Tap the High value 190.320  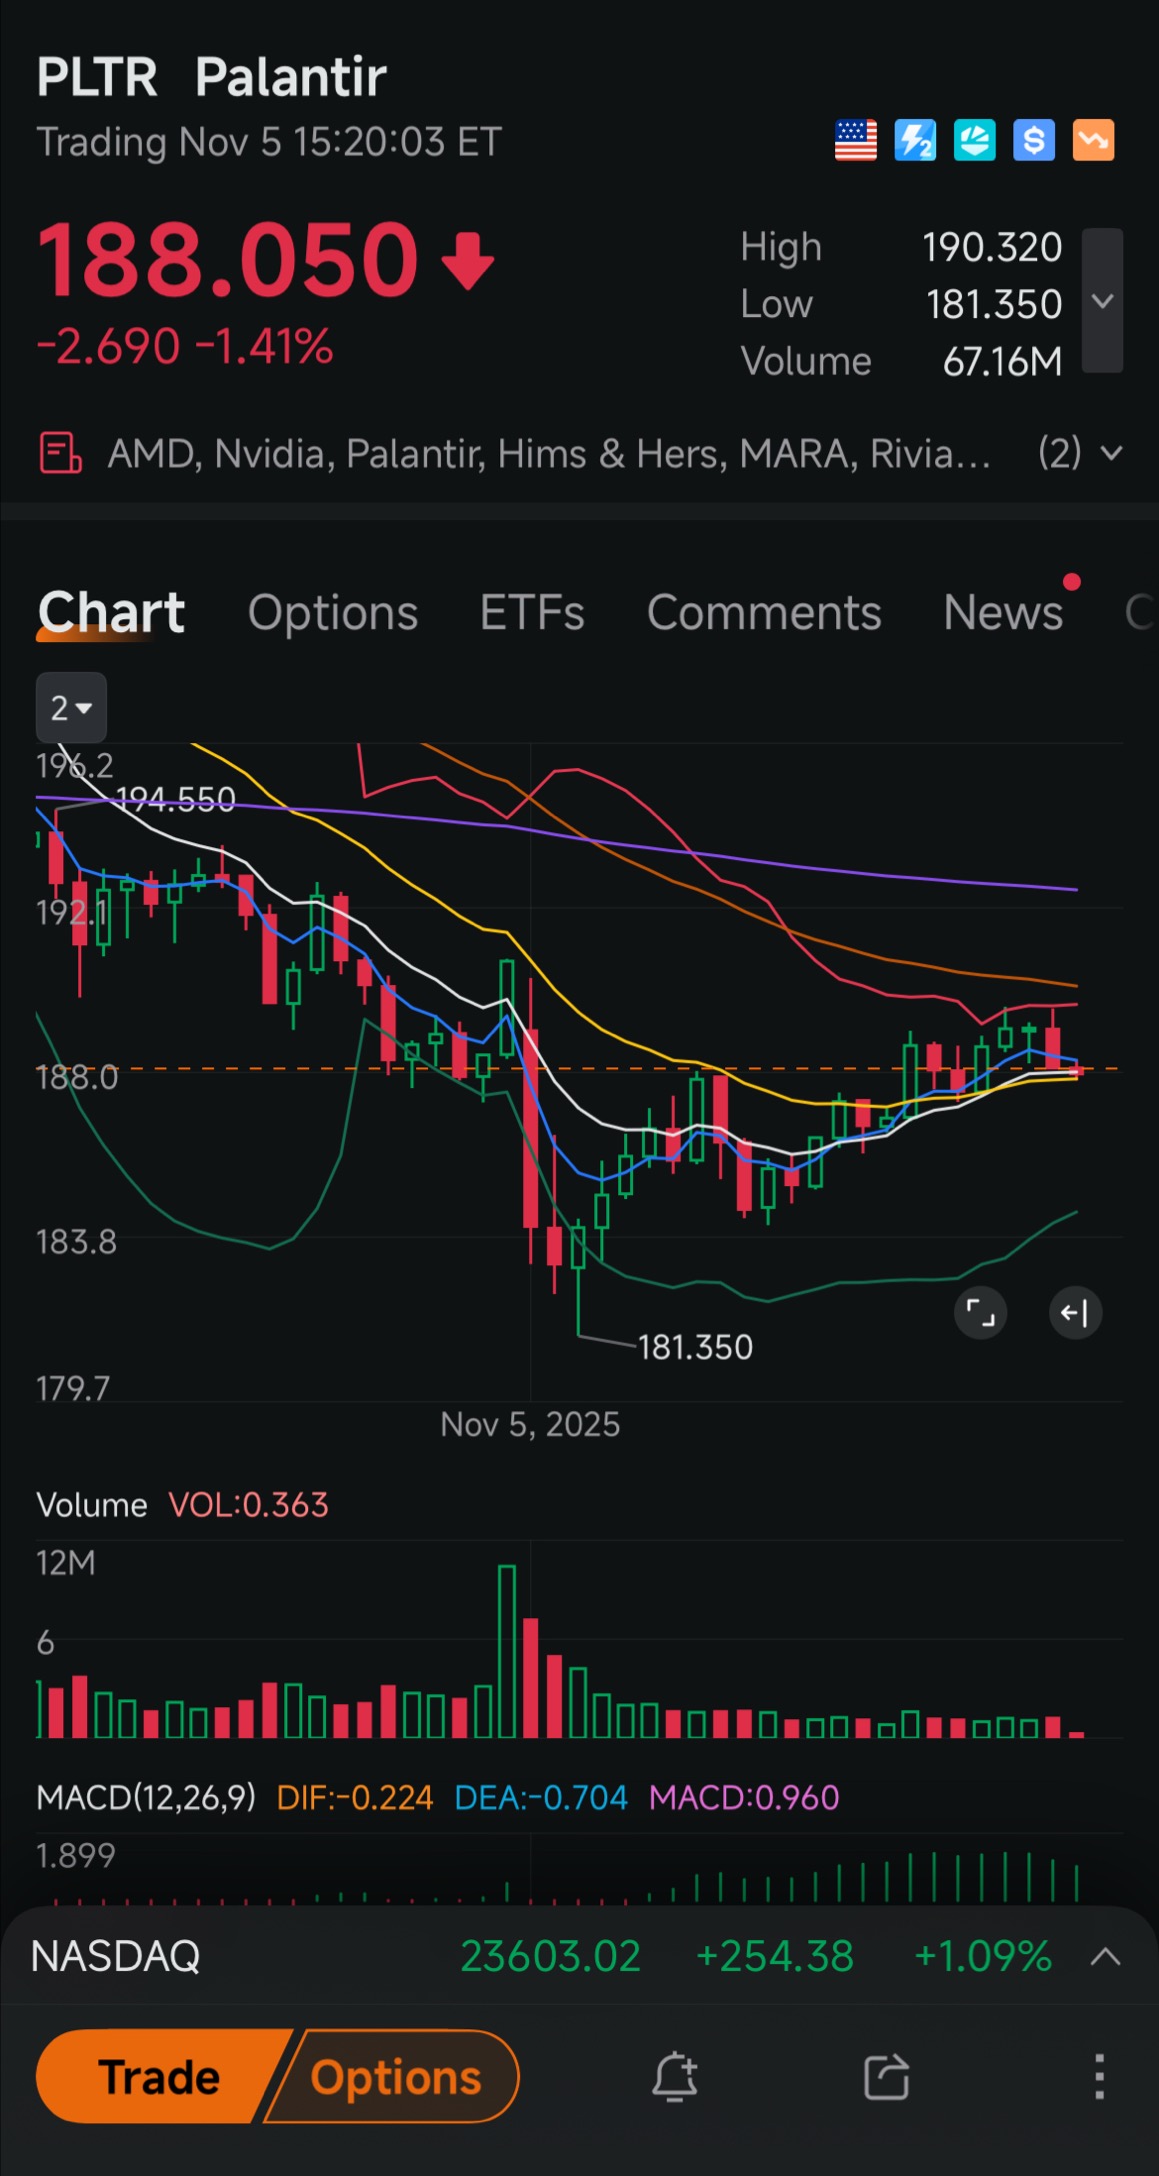tap(992, 247)
